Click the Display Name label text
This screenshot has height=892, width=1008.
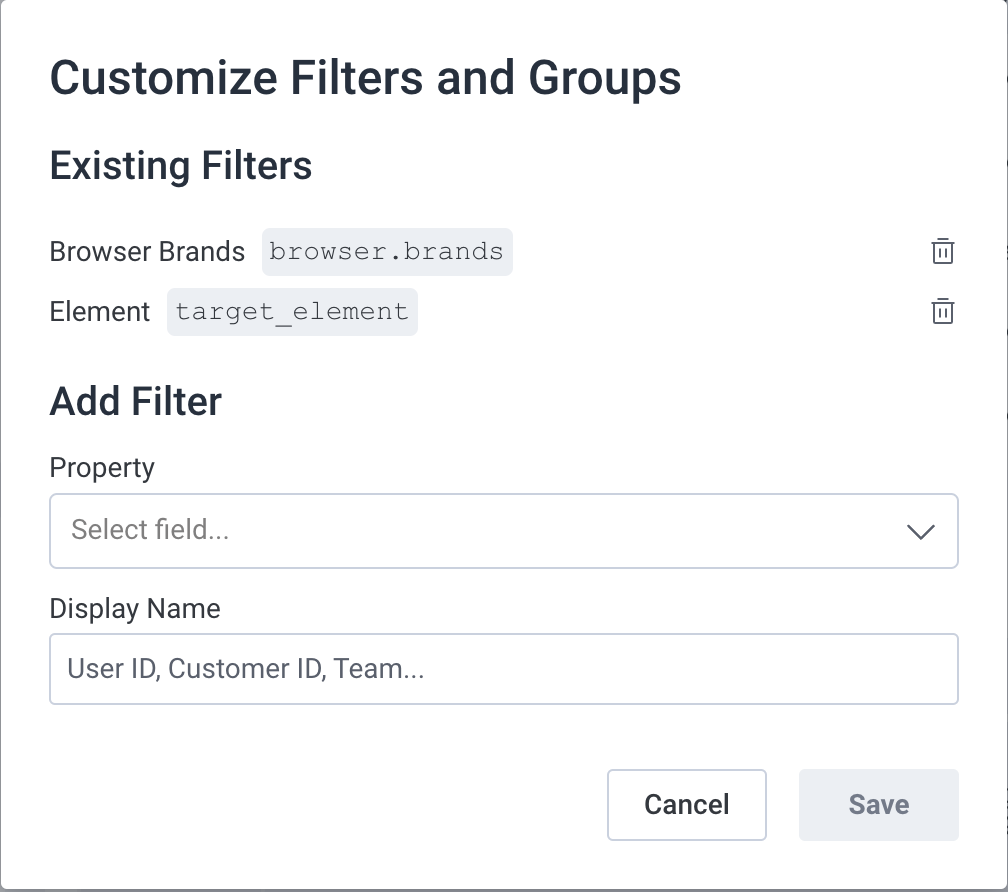(x=134, y=608)
